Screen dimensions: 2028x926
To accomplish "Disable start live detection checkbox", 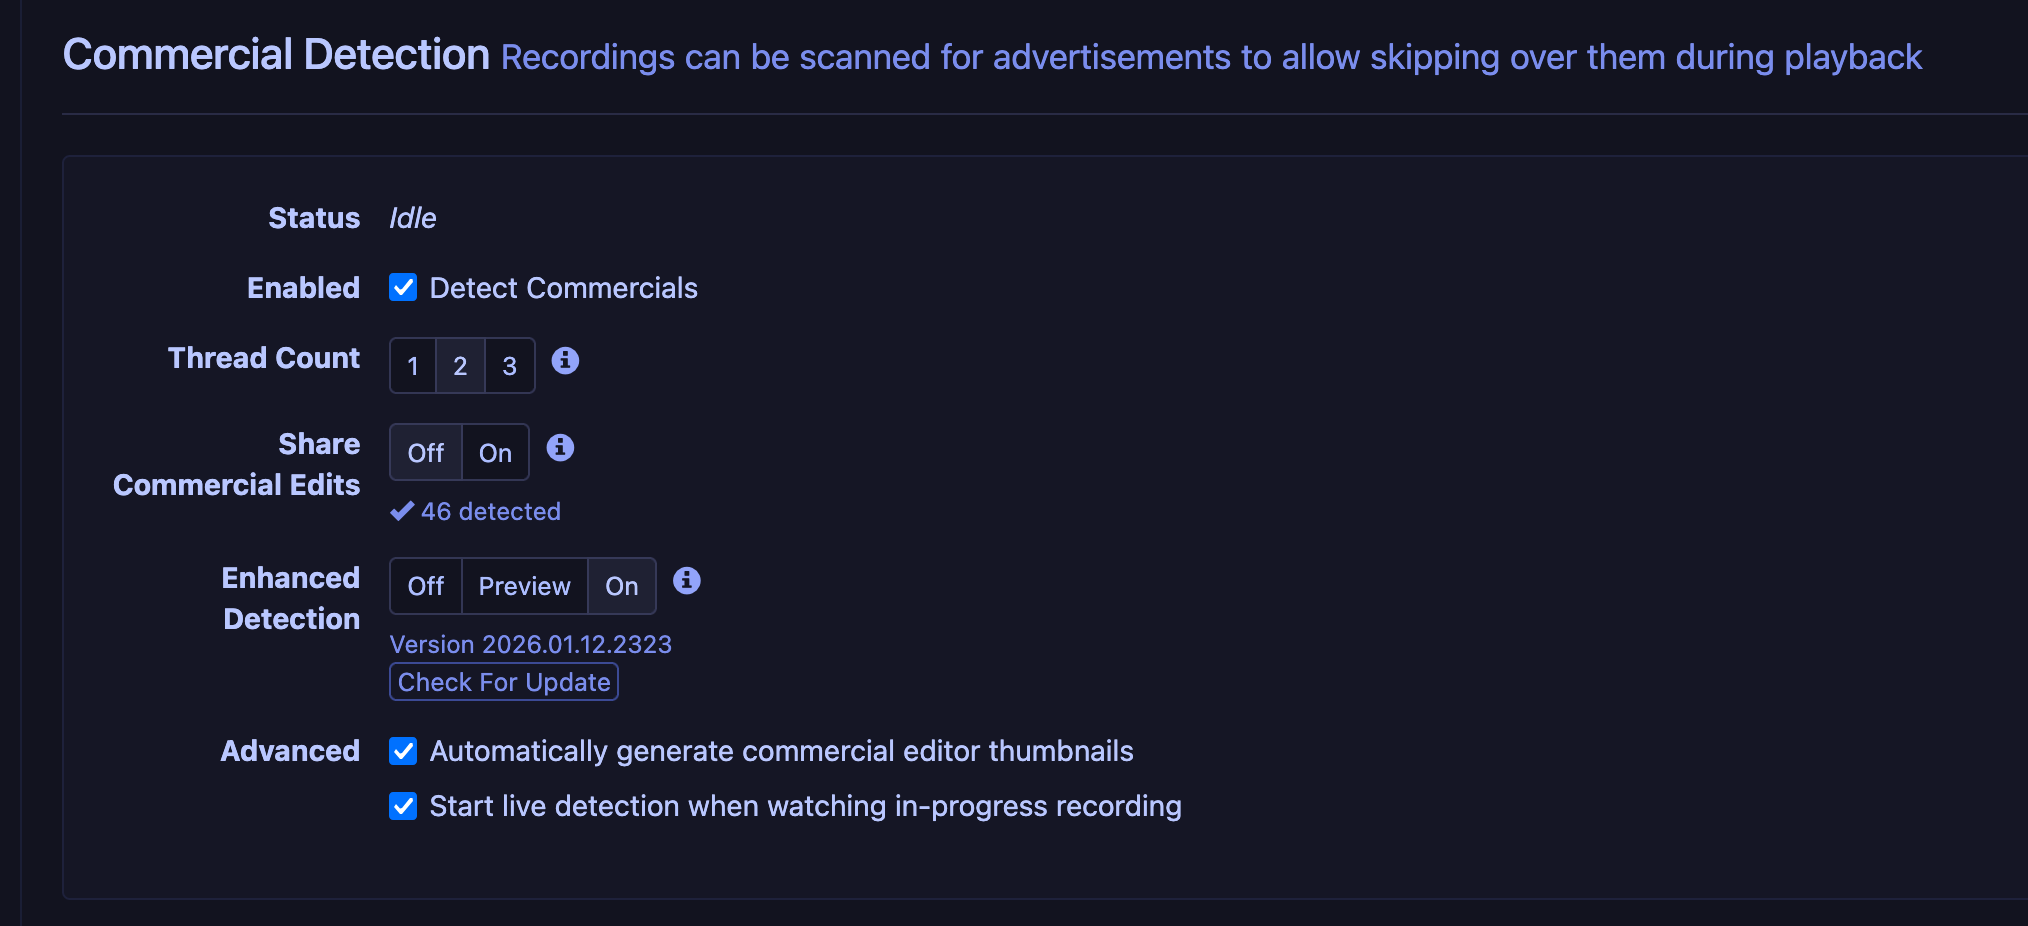I will point(403,806).
